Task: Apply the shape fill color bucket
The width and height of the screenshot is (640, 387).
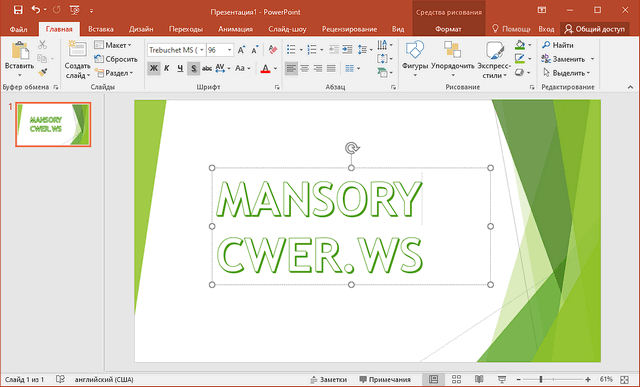Action: click(520, 45)
